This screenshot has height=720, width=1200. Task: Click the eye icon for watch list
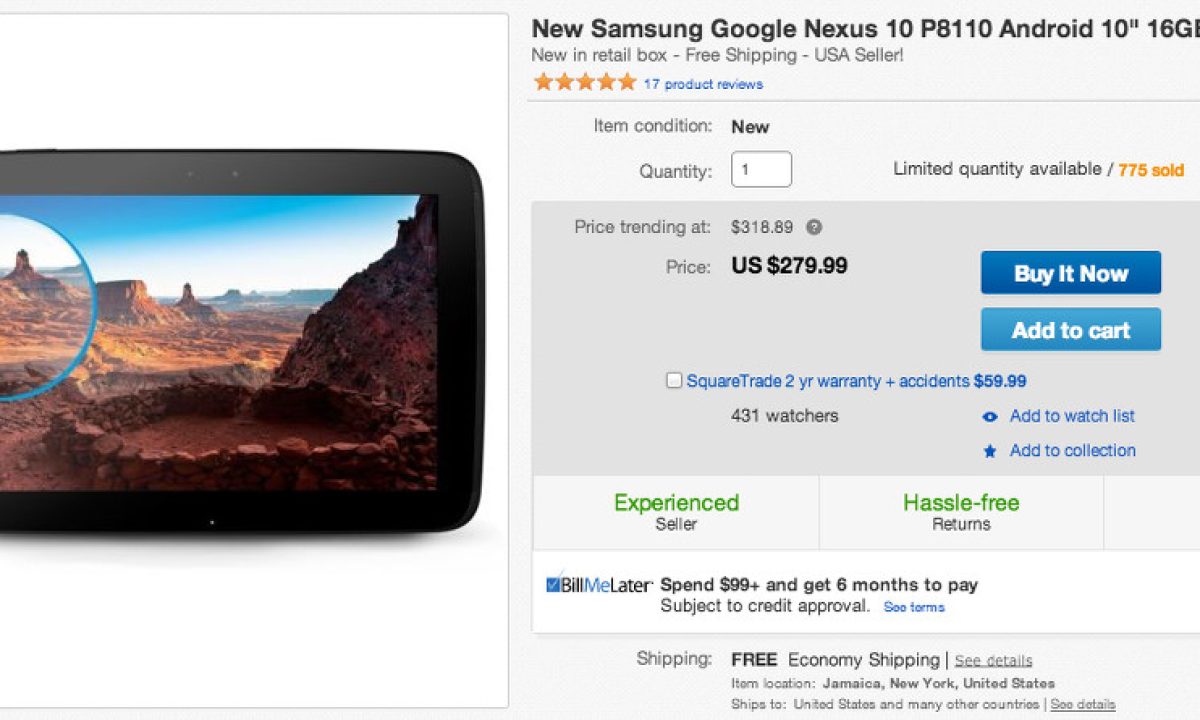click(990, 417)
